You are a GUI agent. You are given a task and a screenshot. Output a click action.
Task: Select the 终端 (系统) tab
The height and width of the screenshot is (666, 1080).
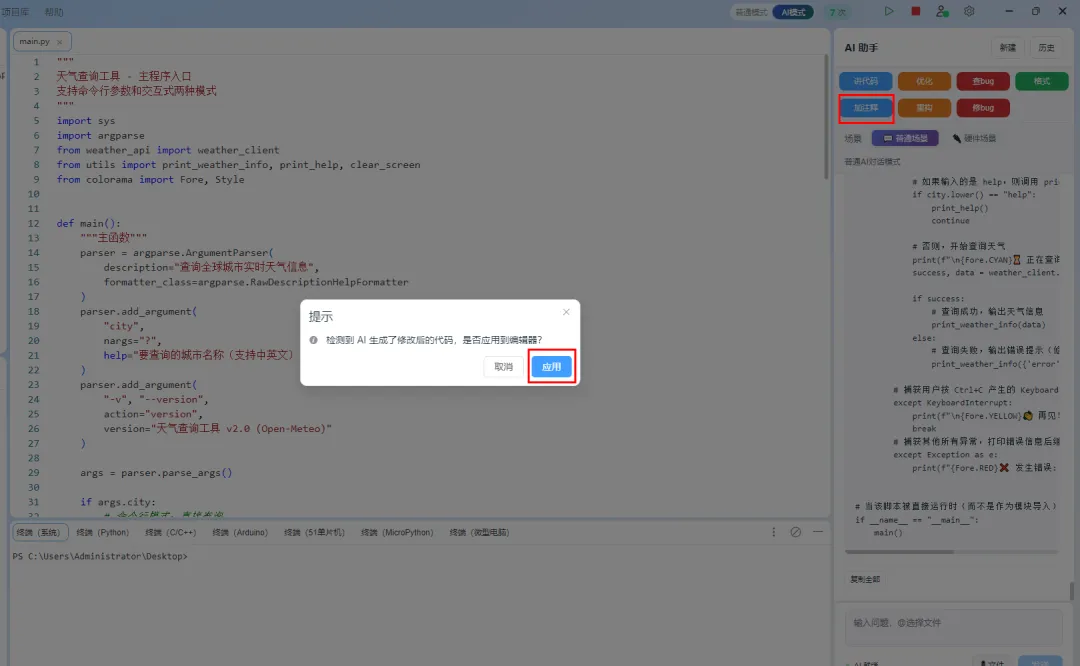click(x=39, y=532)
